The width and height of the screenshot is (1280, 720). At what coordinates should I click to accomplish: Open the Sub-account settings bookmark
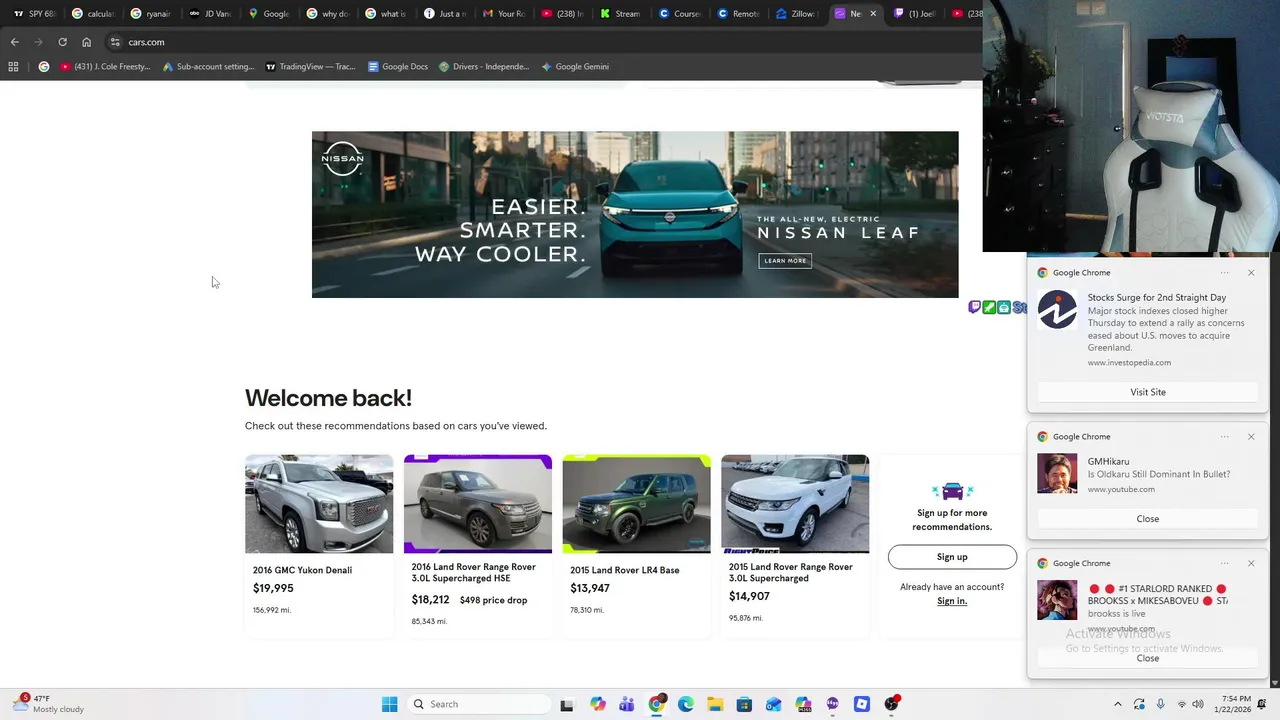click(209, 67)
